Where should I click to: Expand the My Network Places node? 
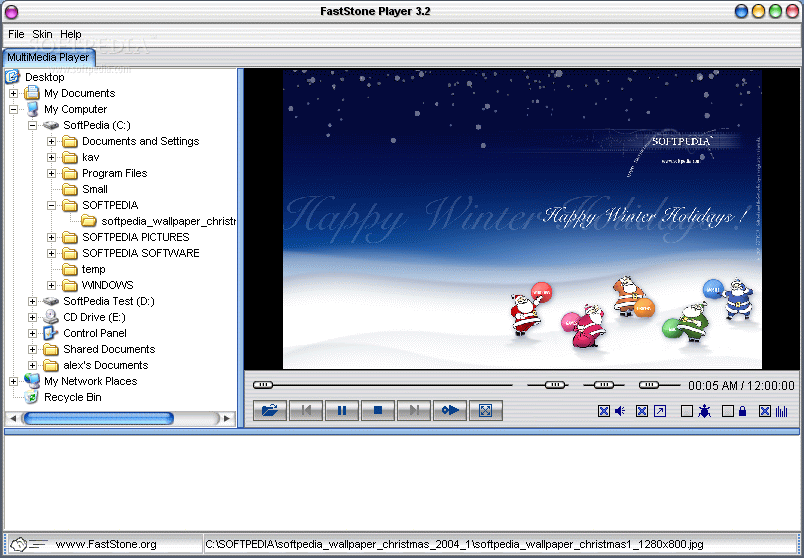[13, 381]
